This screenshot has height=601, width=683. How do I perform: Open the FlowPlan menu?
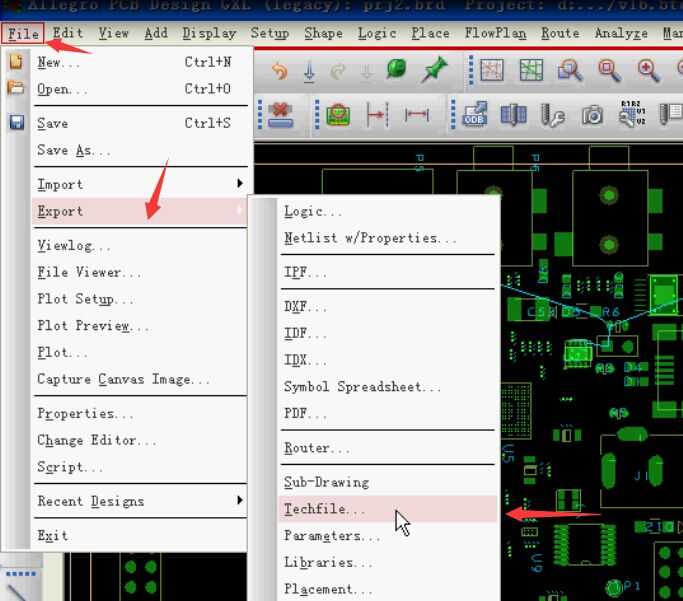tap(495, 33)
